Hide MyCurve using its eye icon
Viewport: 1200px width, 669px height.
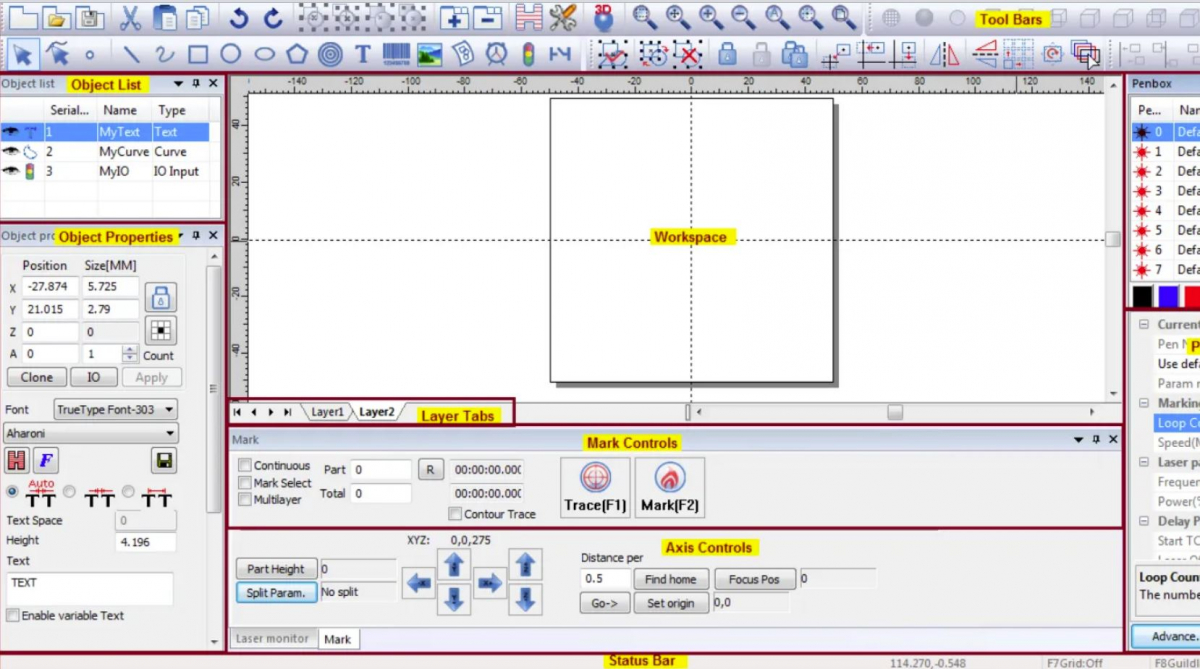click(11, 152)
